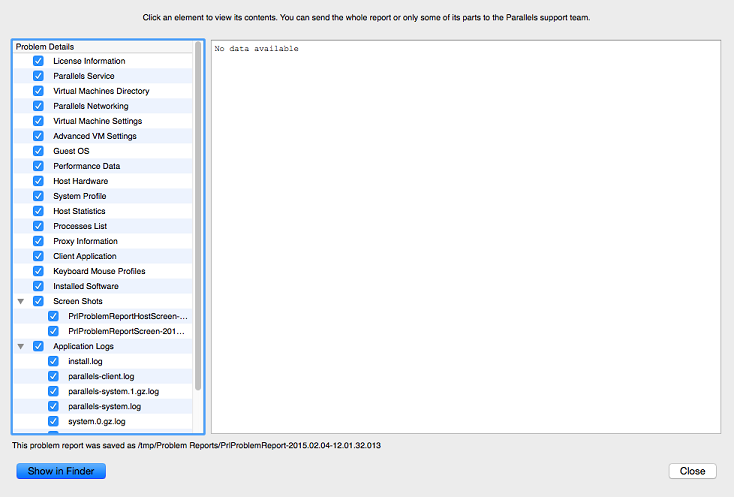Click the Show in Finder button
The width and height of the screenshot is (734, 497).
pyautogui.click(x=61, y=471)
